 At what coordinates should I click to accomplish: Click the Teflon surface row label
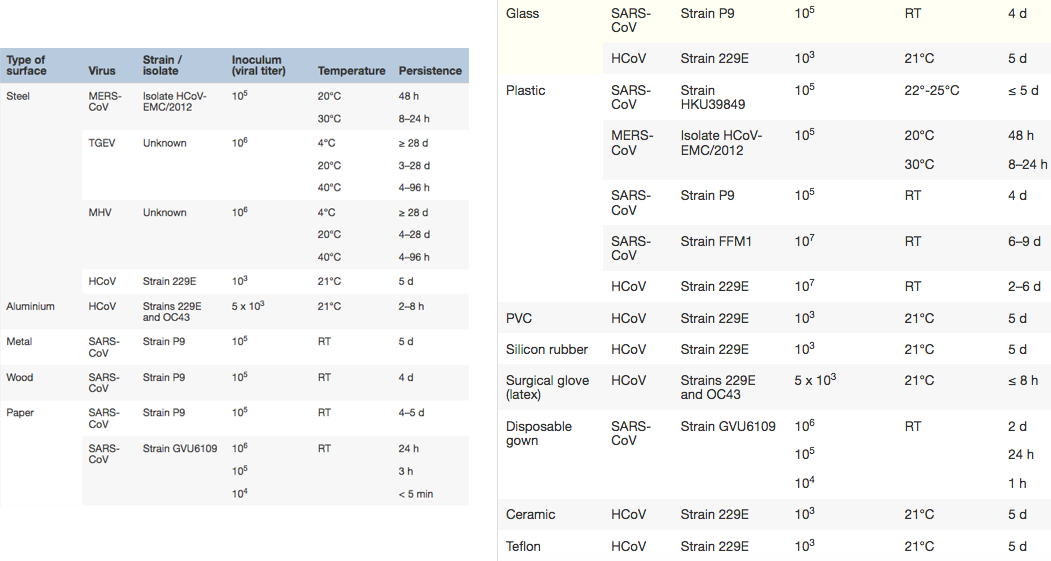click(523, 547)
